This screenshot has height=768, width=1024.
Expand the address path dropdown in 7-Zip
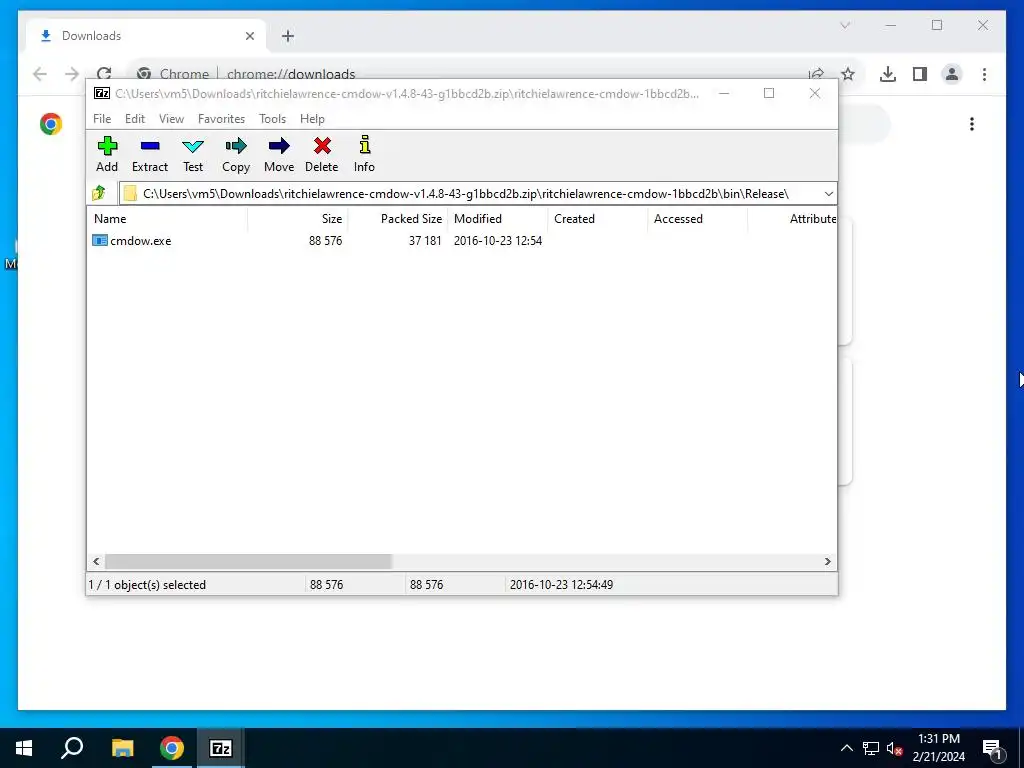(x=828, y=193)
